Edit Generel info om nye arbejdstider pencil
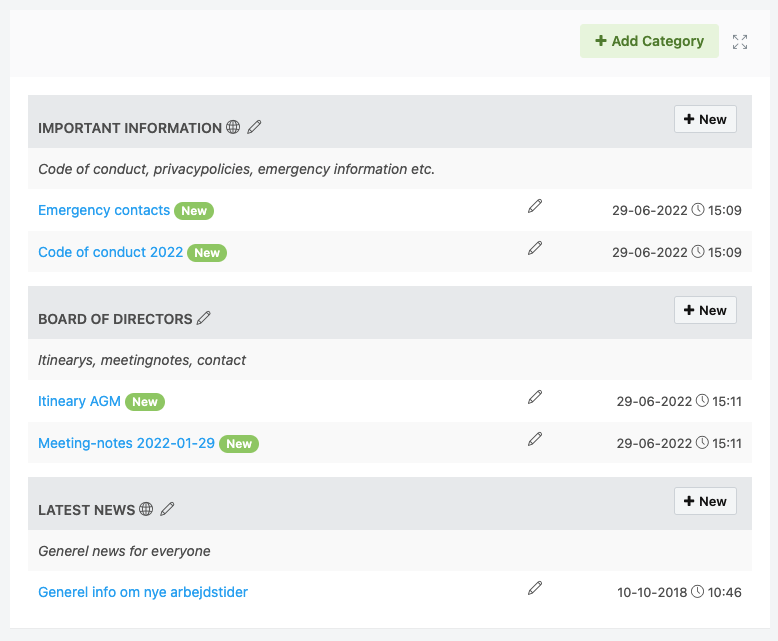Image resolution: width=778 pixels, height=641 pixels. click(x=535, y=588)
